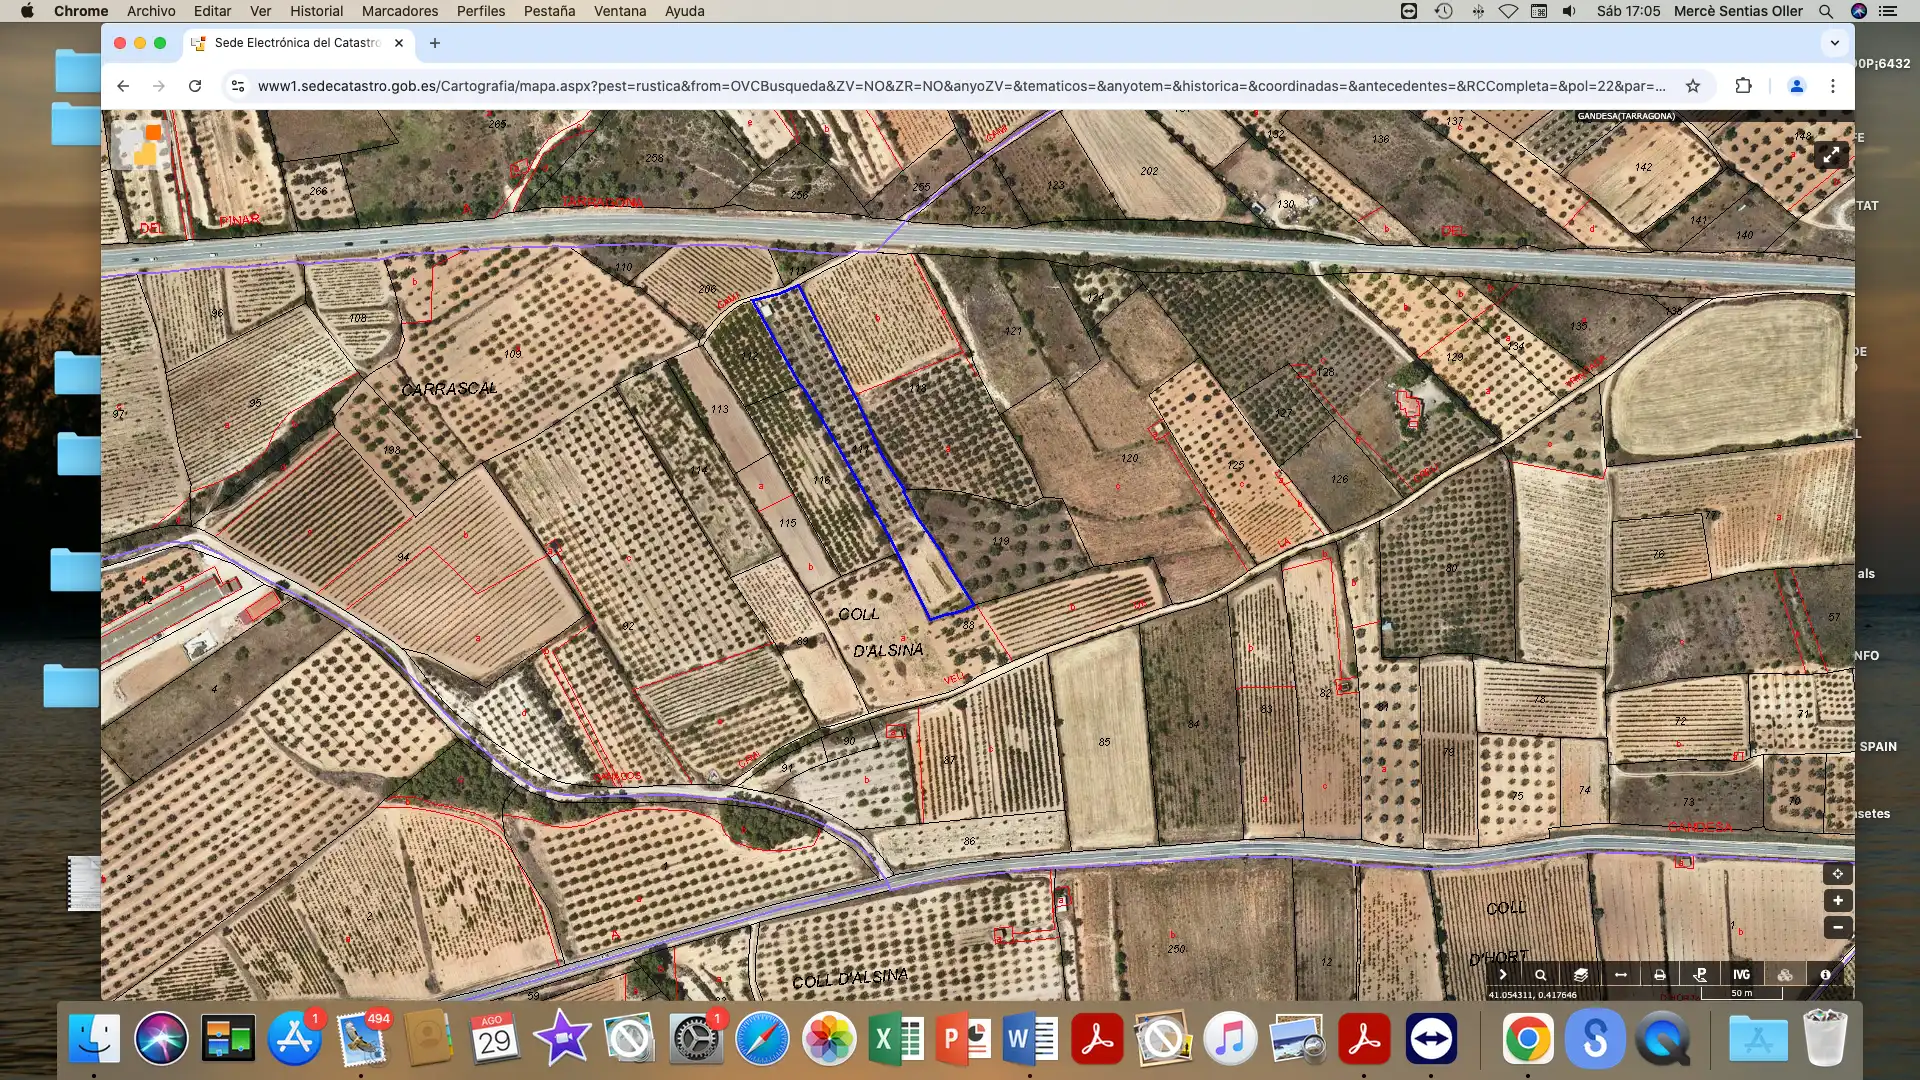
Task: Open the map information icon
Action: click(1825, 975)
